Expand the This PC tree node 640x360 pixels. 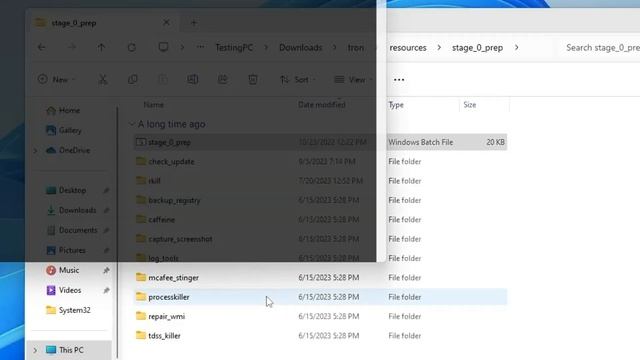pyautogui.click(x=35, y=350)
